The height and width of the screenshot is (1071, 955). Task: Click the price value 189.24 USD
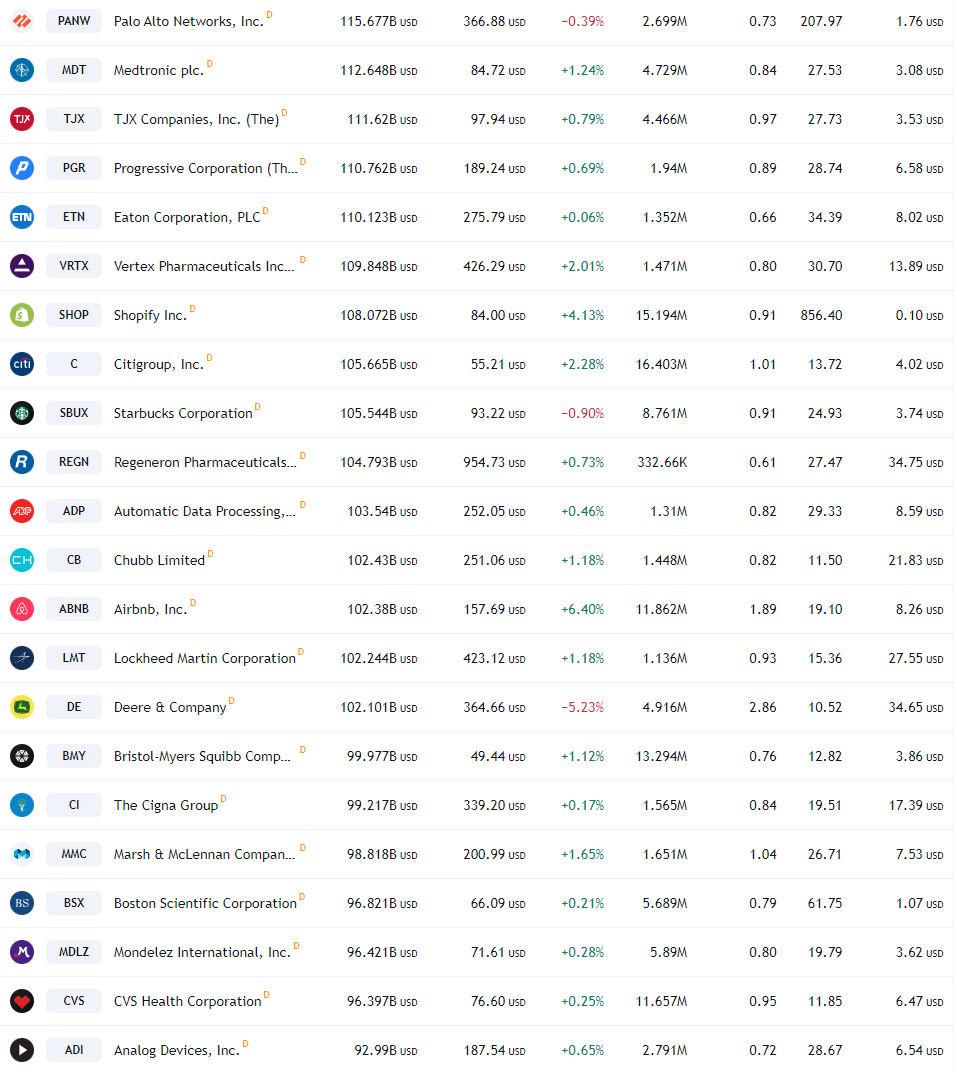point(495,169)
